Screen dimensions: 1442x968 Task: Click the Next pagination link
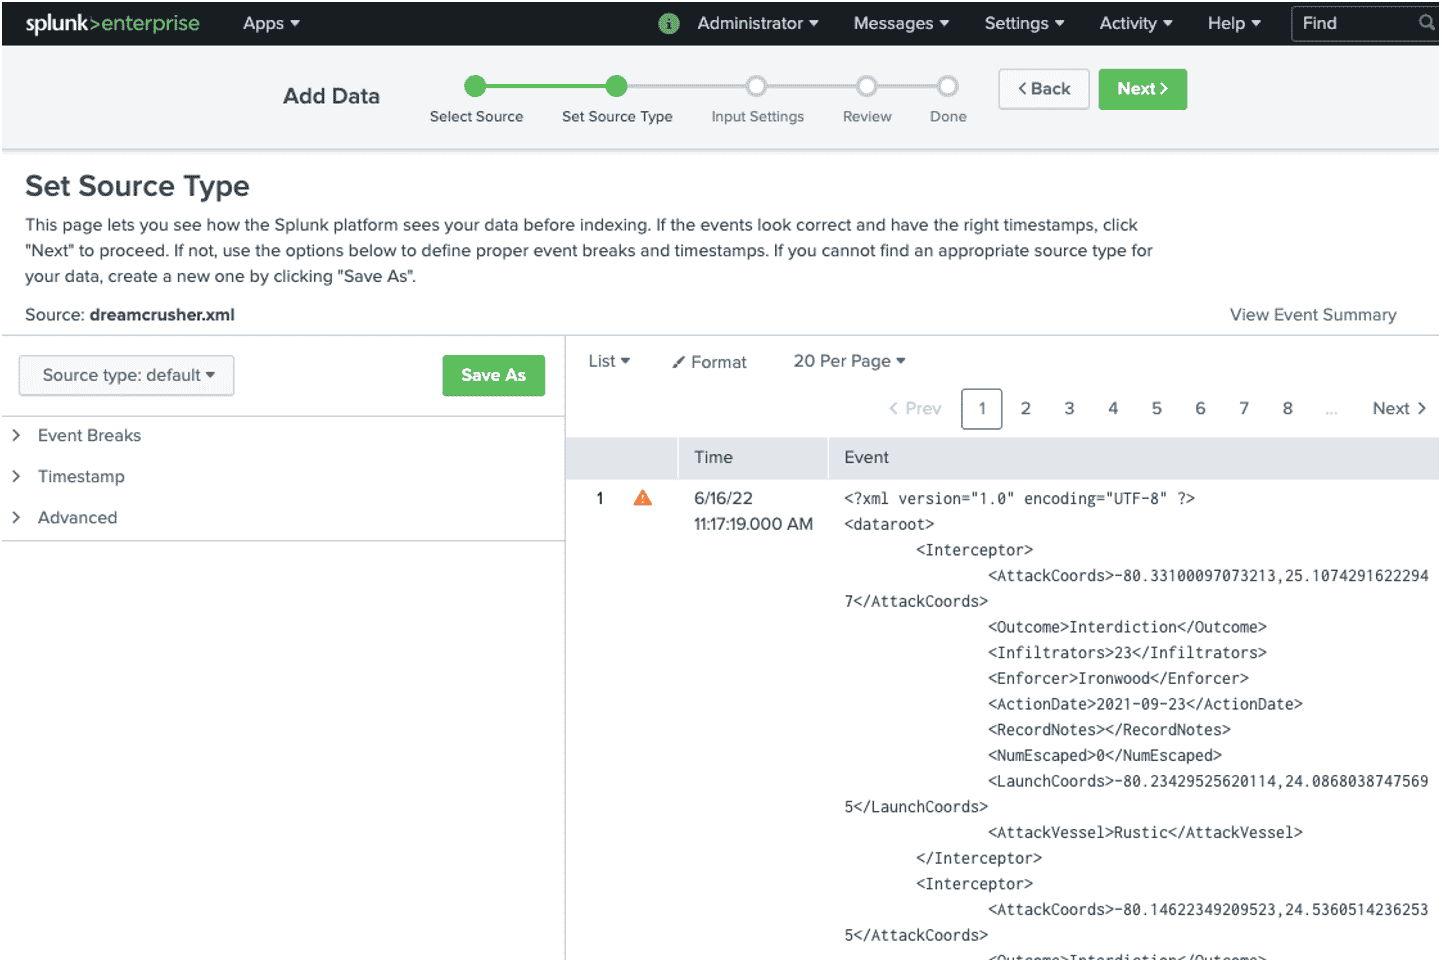[1399, 408]
